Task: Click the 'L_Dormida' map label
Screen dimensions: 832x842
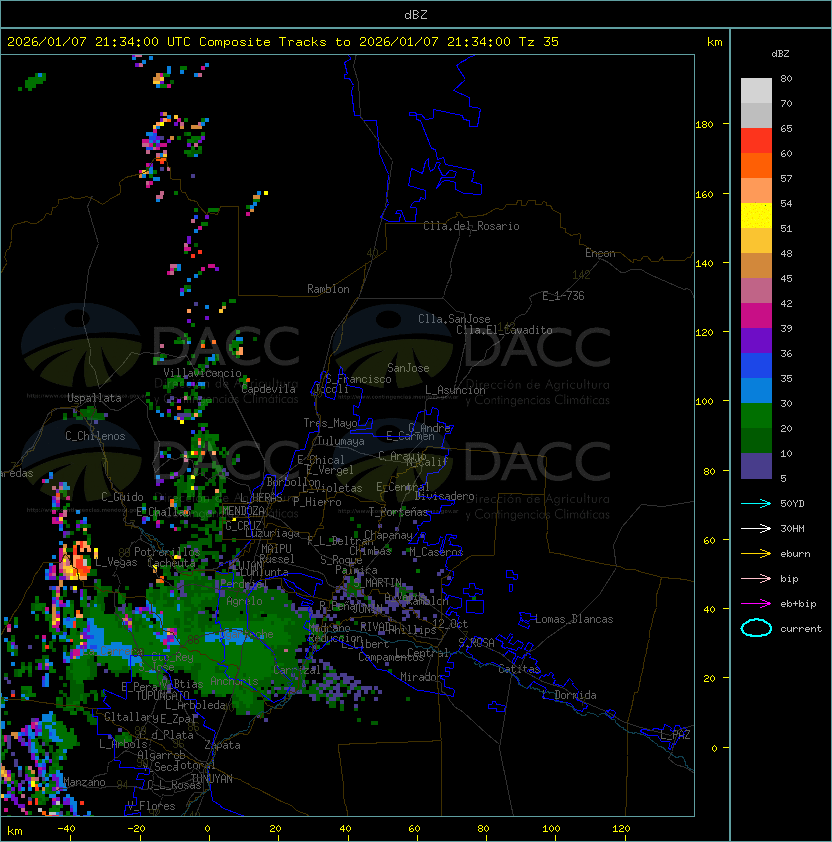Action: pyautogui.click(x=569, y=695)
